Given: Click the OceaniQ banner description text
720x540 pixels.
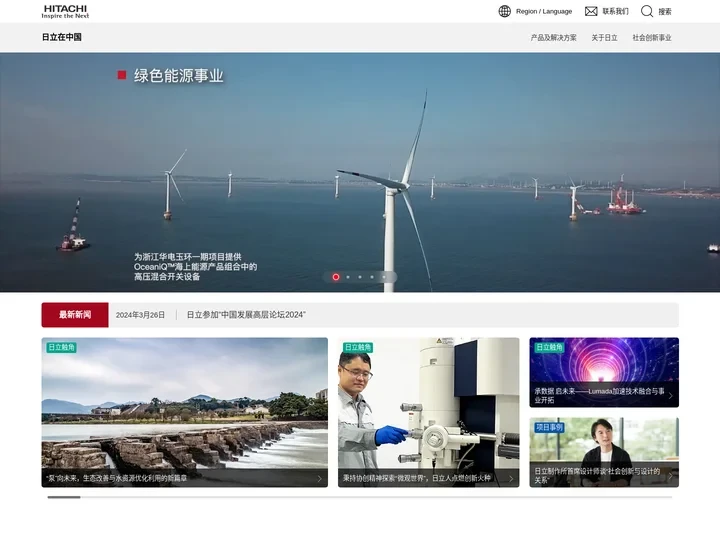Looking at the screenshot, I should [196, 266].
